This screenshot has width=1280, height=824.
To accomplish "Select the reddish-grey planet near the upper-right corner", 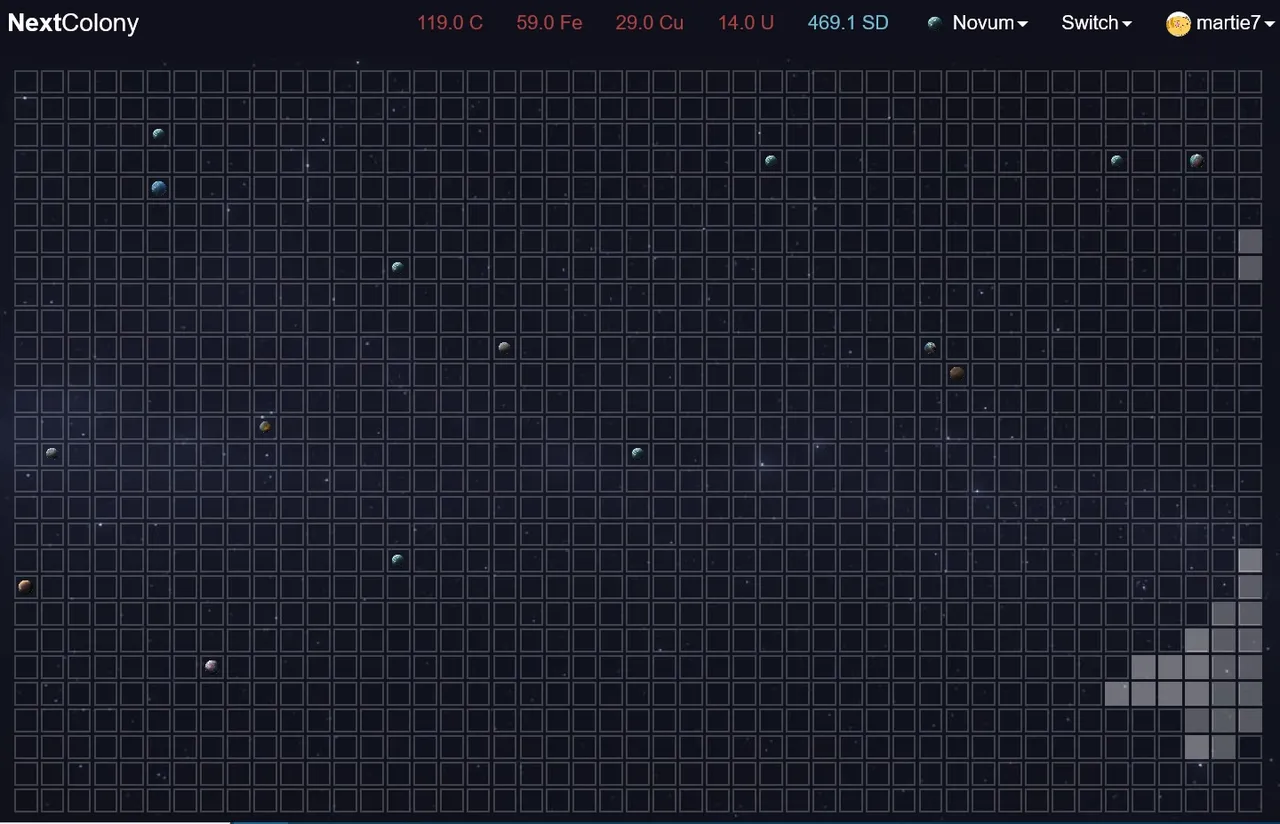I will point(1196,160).
